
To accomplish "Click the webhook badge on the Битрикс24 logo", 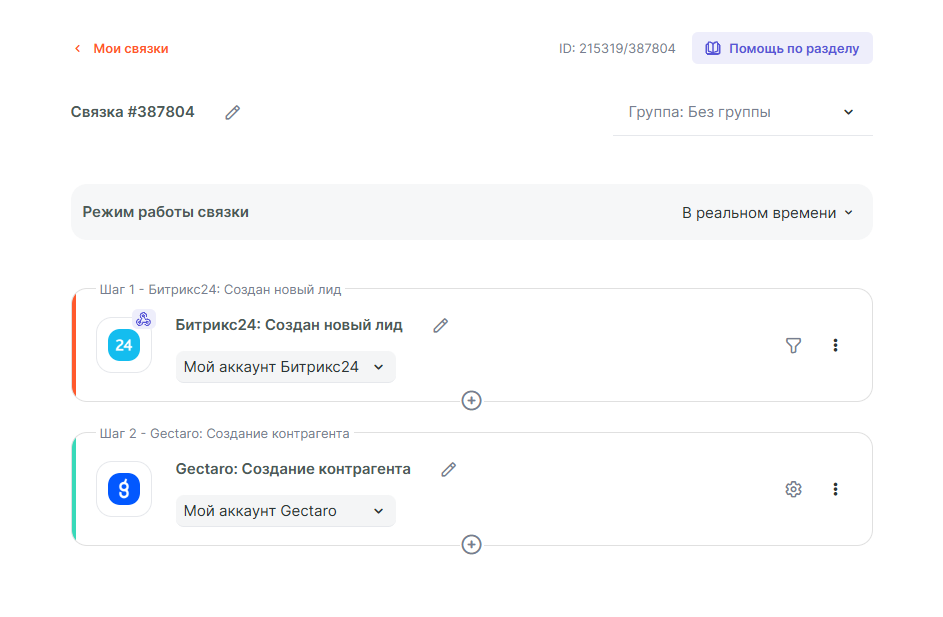I will pos(143,319).
